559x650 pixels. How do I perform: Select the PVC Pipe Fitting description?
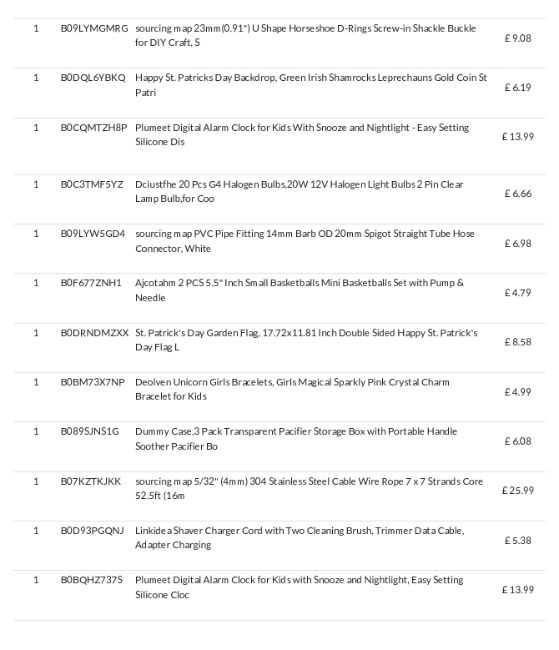click(305, 241)
